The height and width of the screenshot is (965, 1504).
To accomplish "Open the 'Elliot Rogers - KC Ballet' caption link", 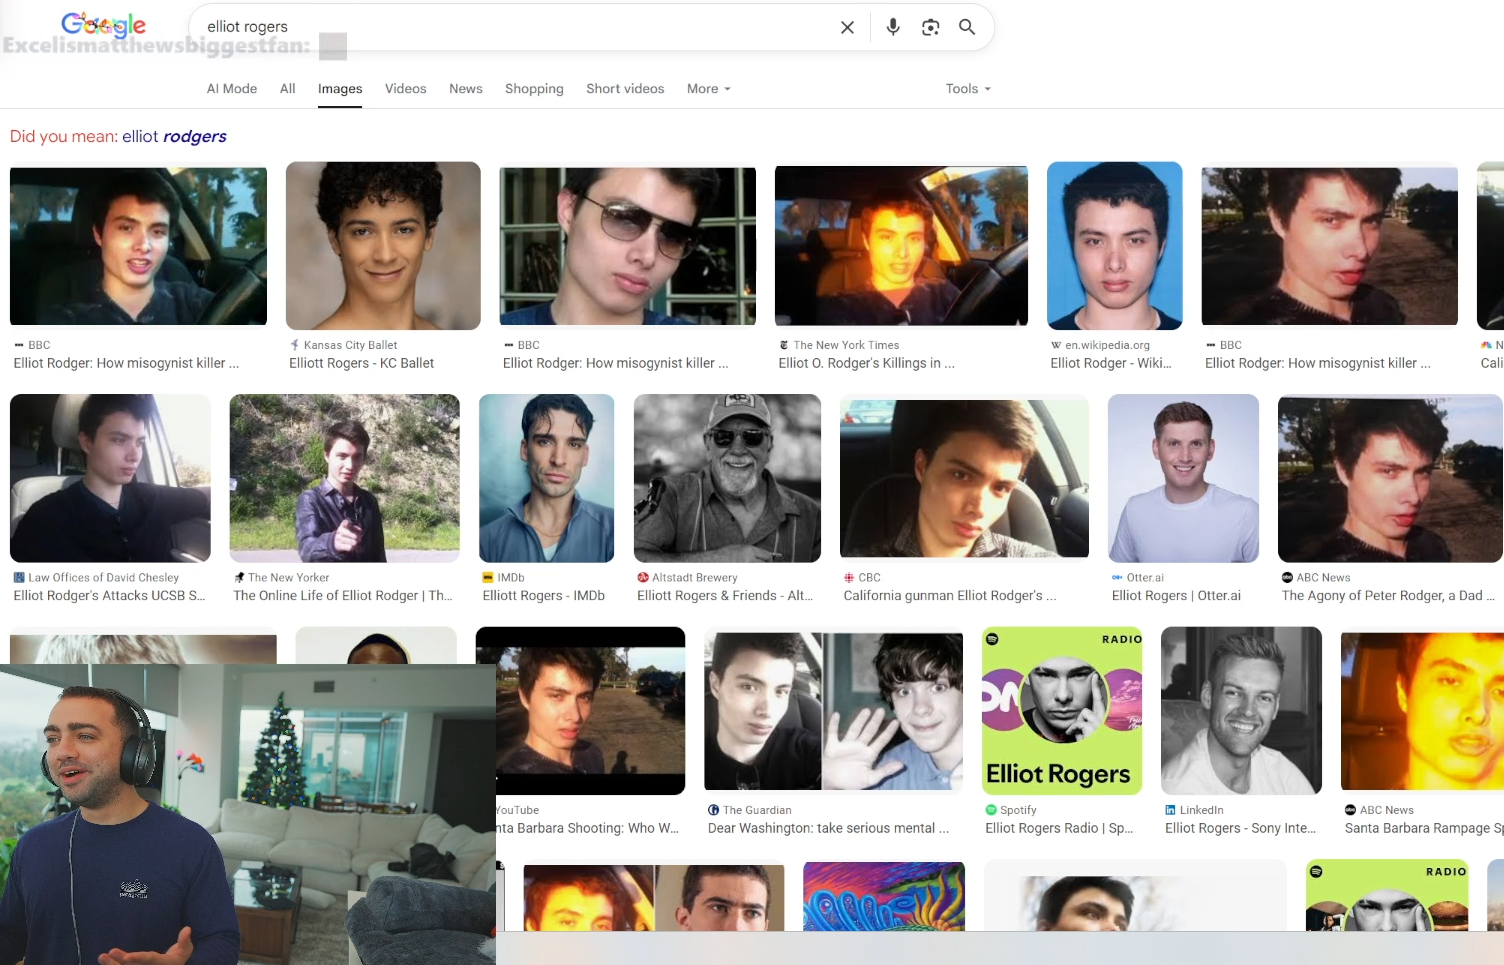I will [362, 363].
